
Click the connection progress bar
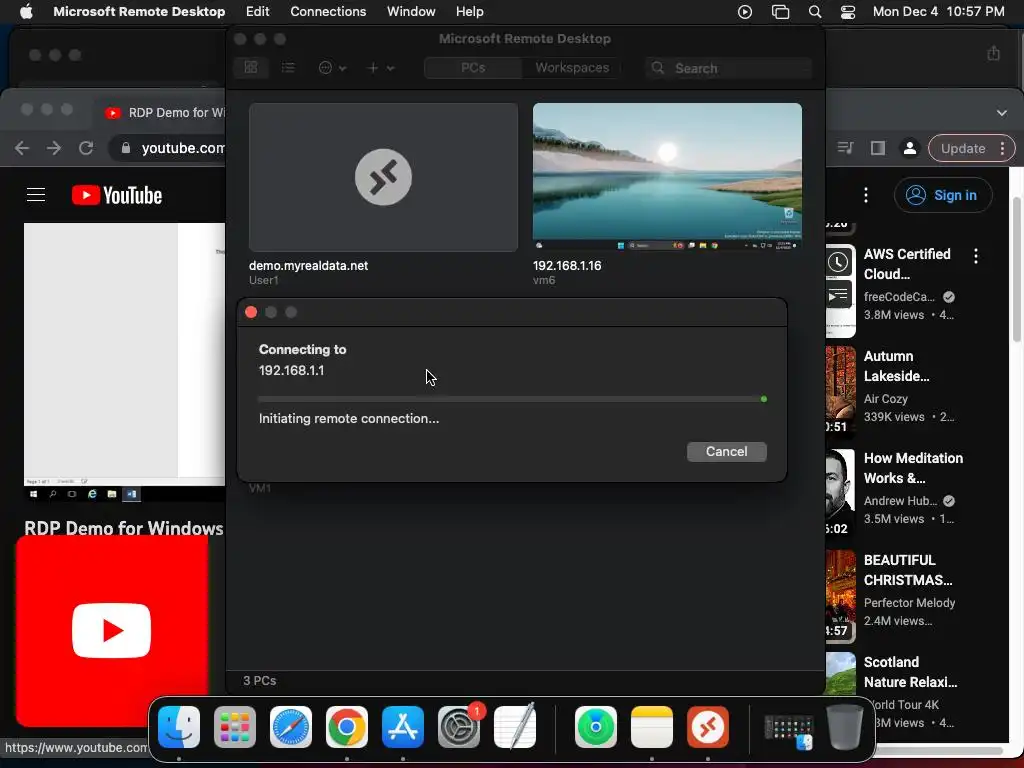[513, 399]
